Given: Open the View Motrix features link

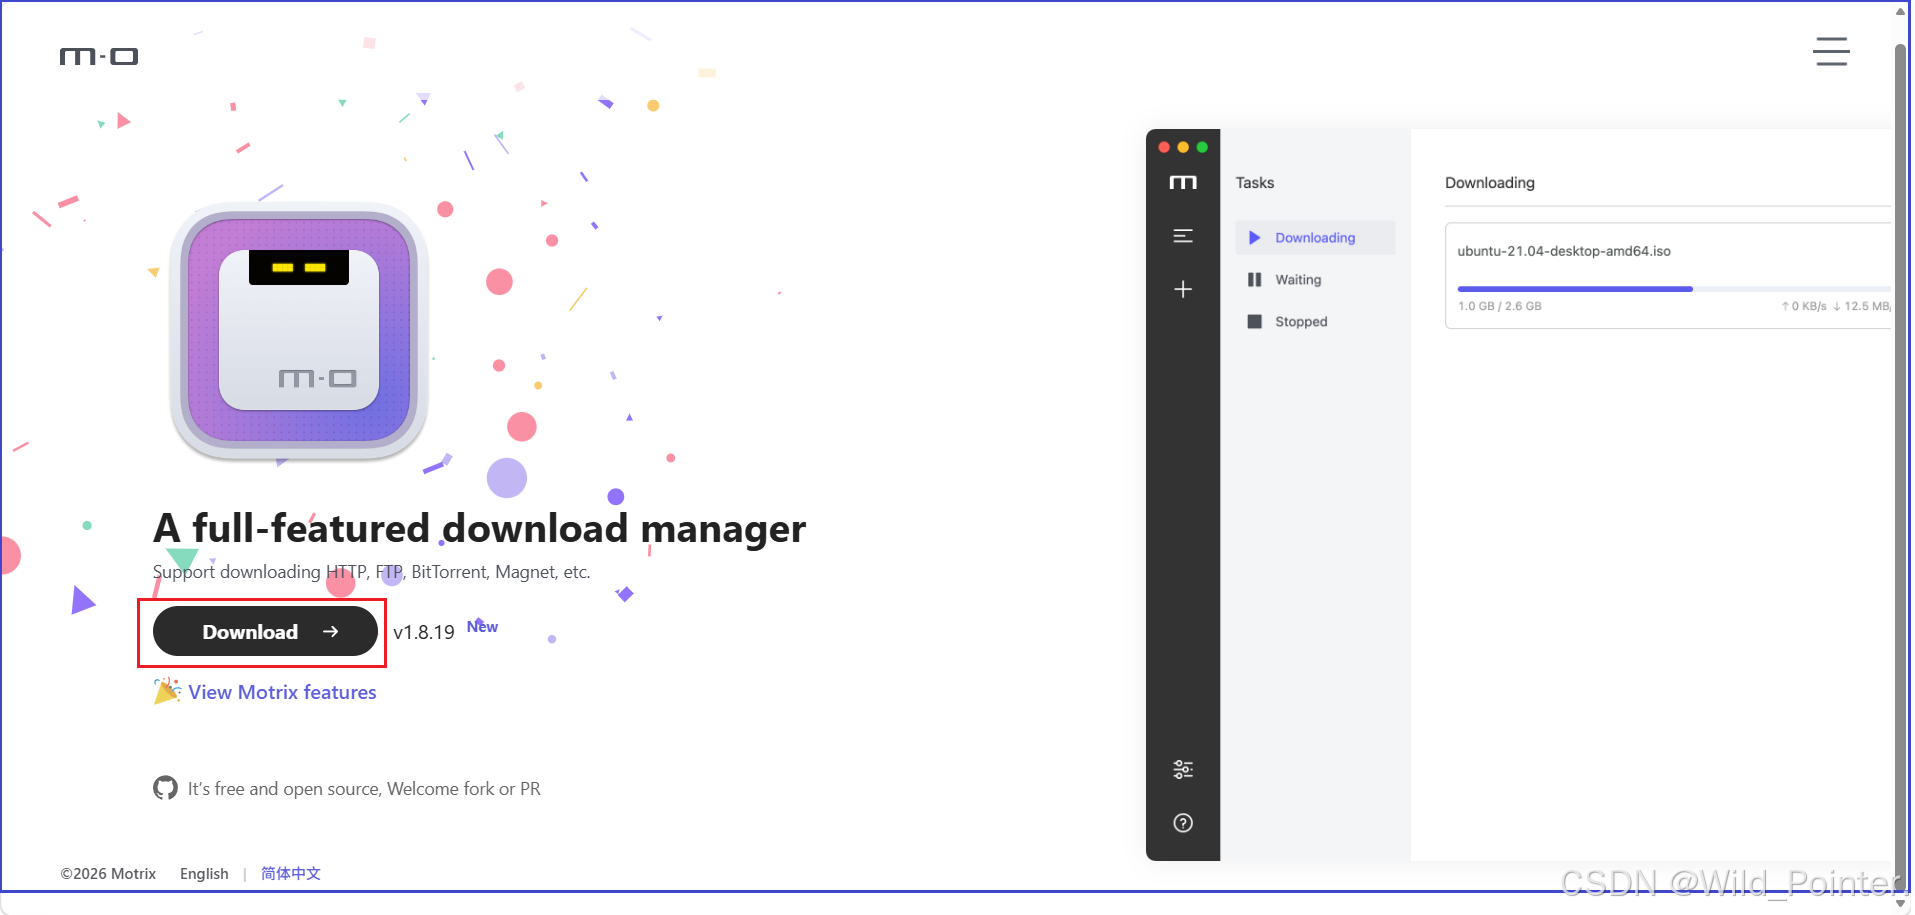Looking at the screenshot, I should point(282,692).
